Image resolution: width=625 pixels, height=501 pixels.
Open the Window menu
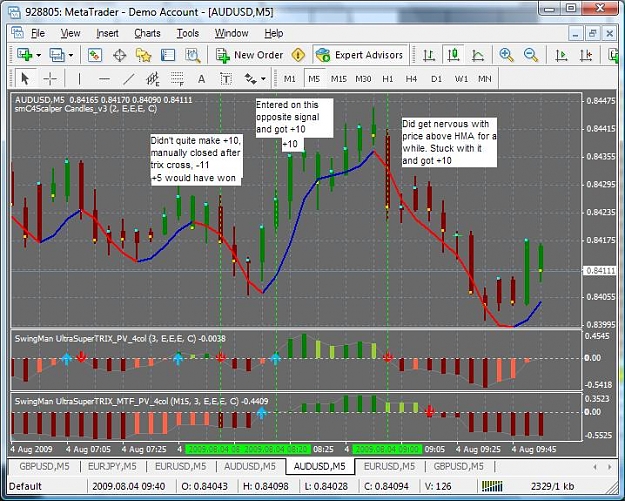(232, 33)
